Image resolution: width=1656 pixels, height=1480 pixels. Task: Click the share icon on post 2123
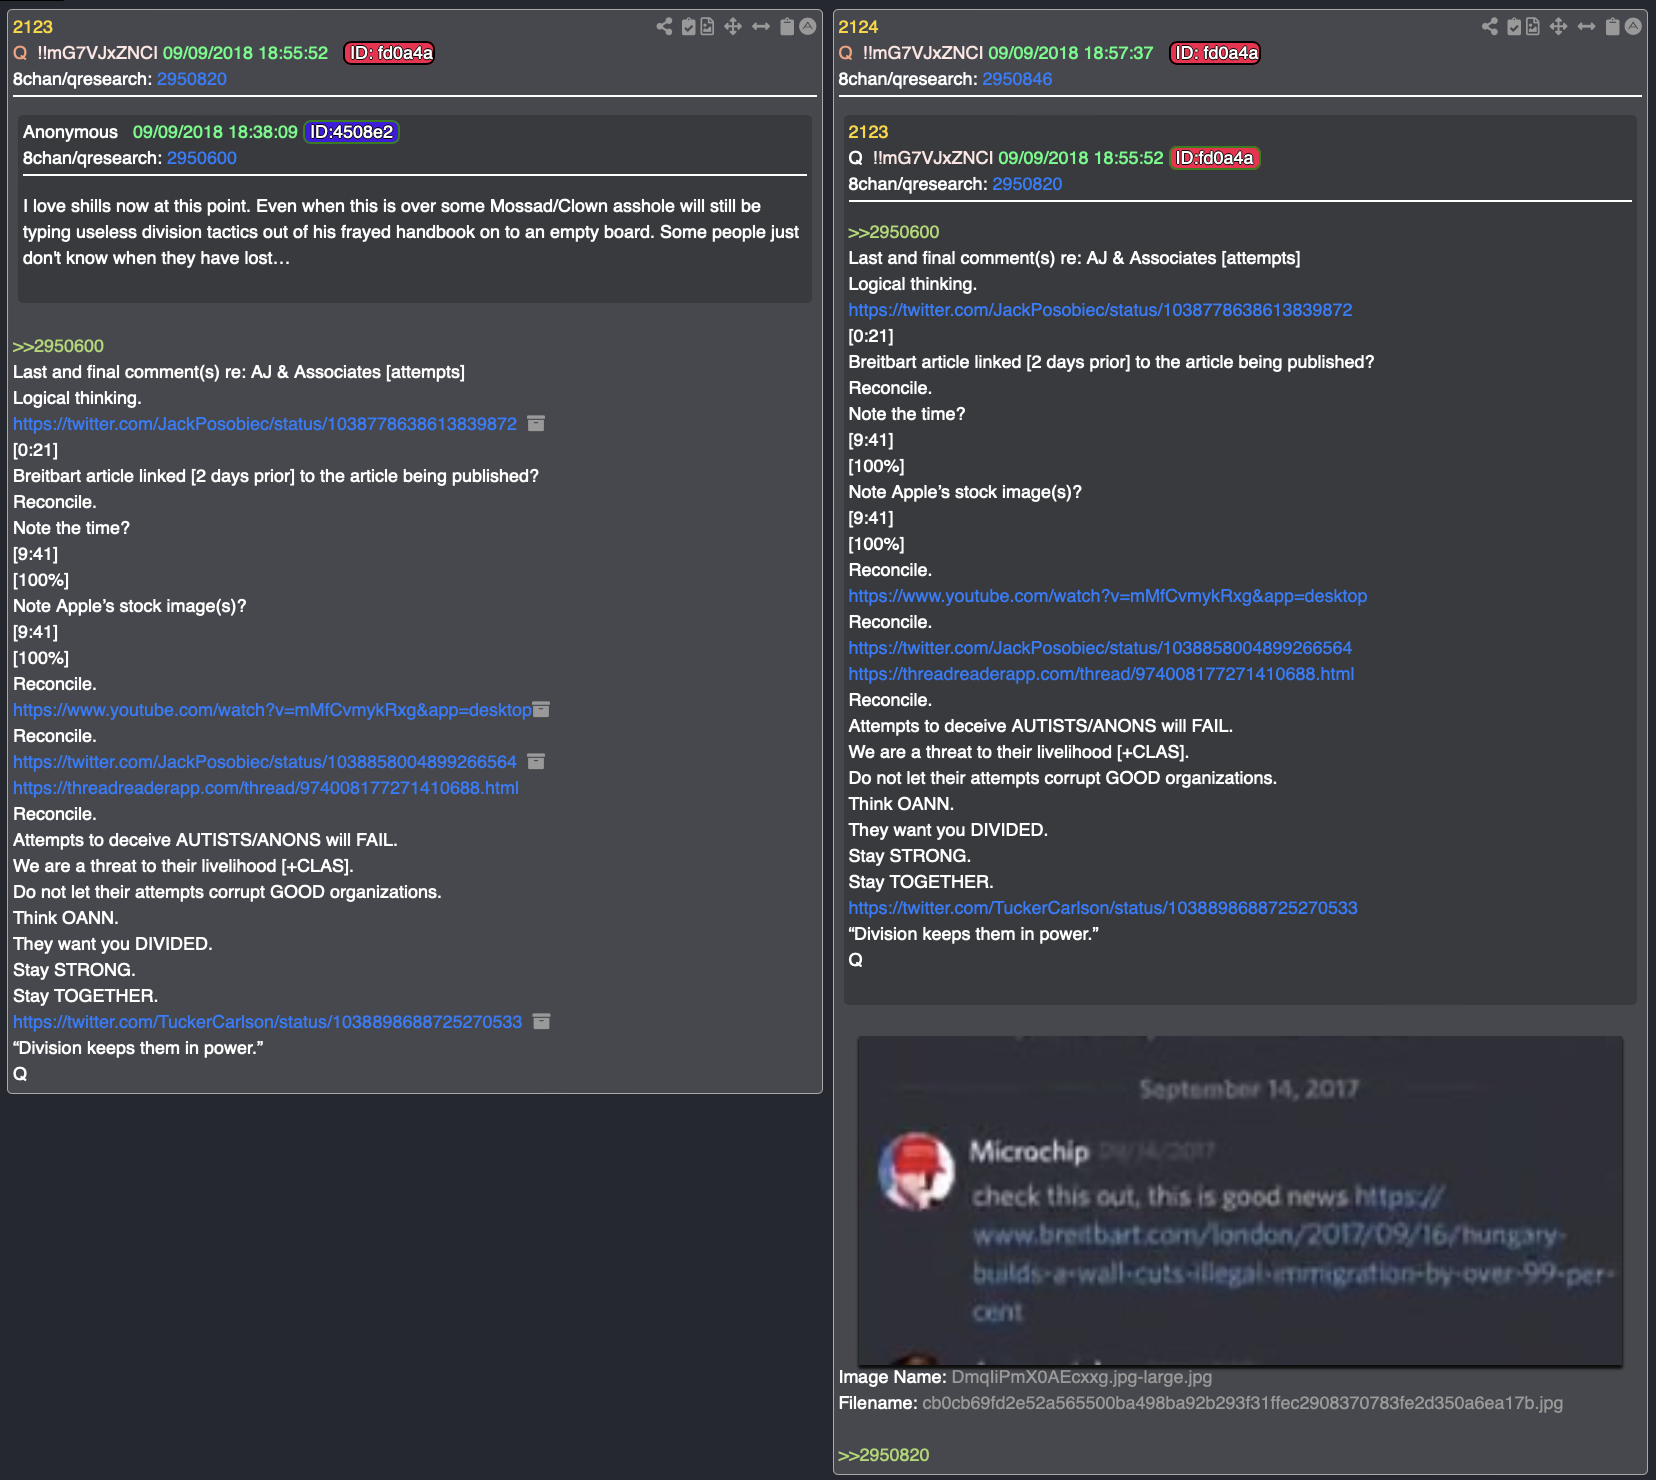(x=664, y=26)
